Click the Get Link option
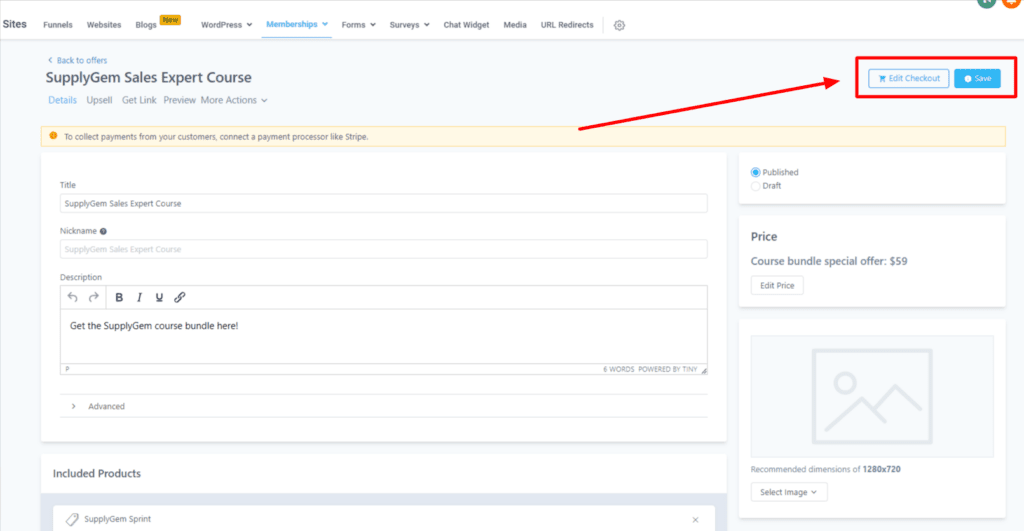Screen dimensions: 1024x531 coord(139,100)
